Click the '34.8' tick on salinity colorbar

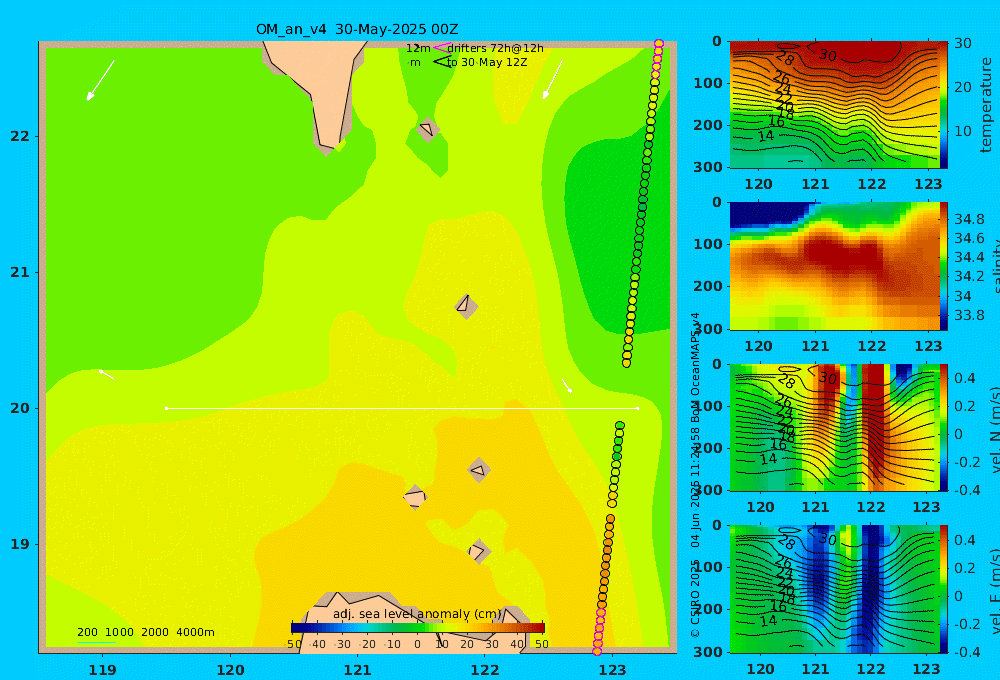coord(969,219)
